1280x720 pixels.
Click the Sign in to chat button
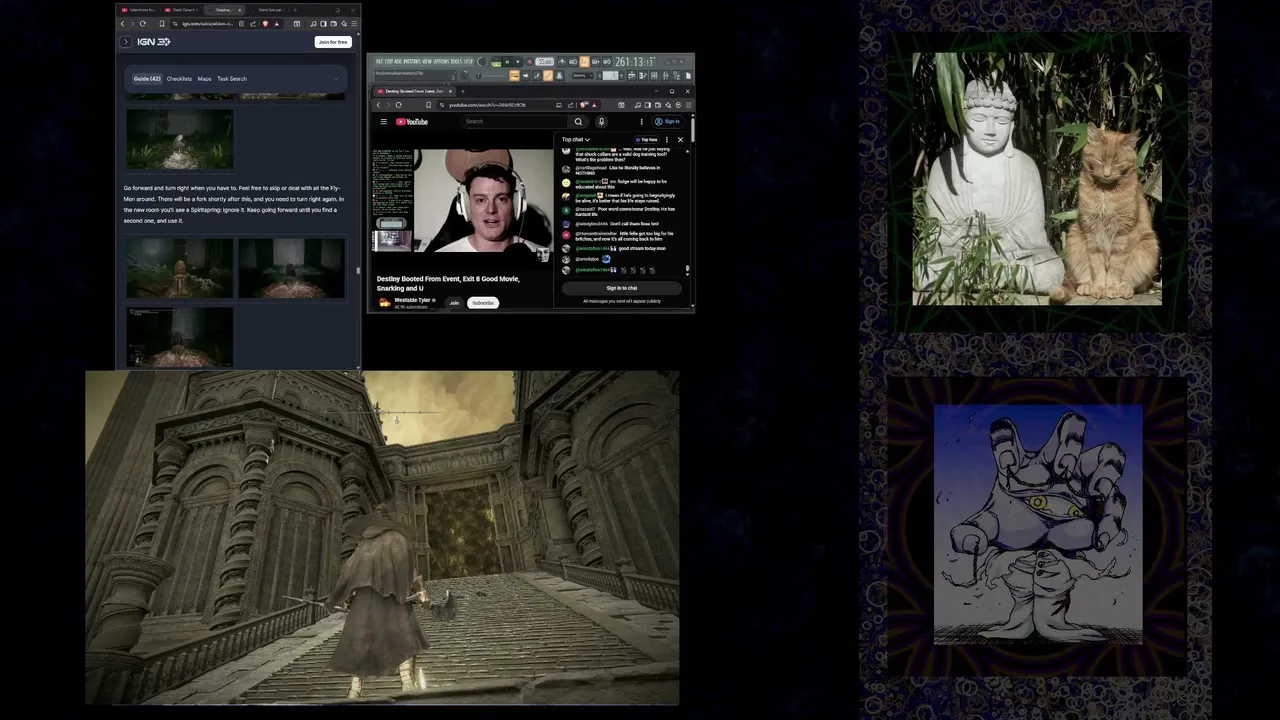pyautogui.click(x=621, y=288)
